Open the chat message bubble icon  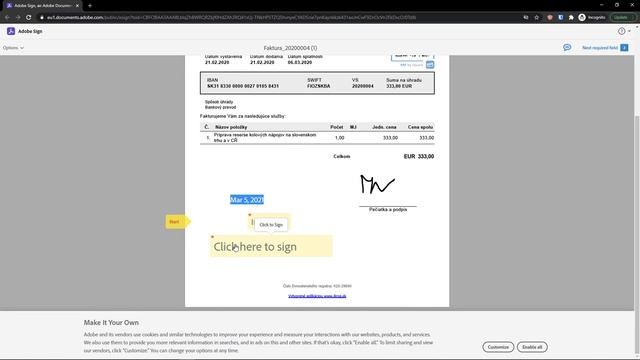tap(567, 48)
